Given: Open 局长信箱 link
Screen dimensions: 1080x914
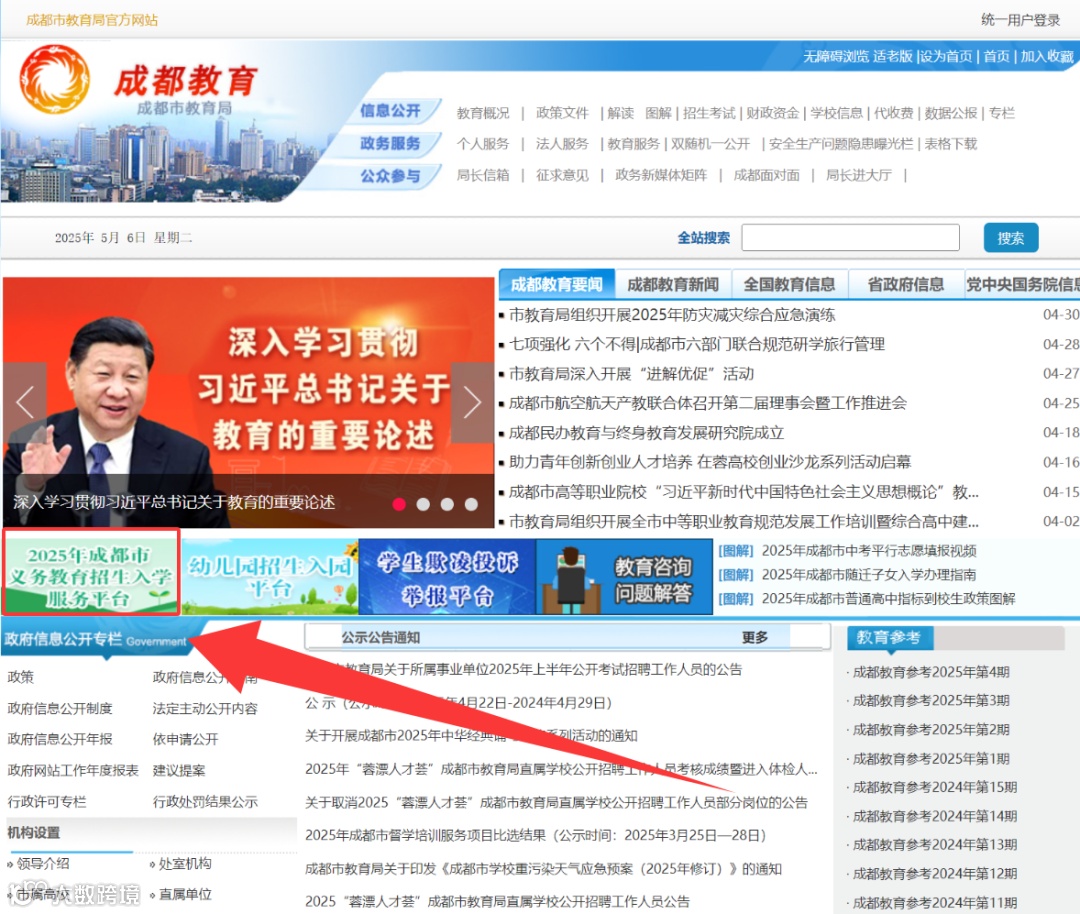Looking at the screenshot, I should tap(483, 175).
